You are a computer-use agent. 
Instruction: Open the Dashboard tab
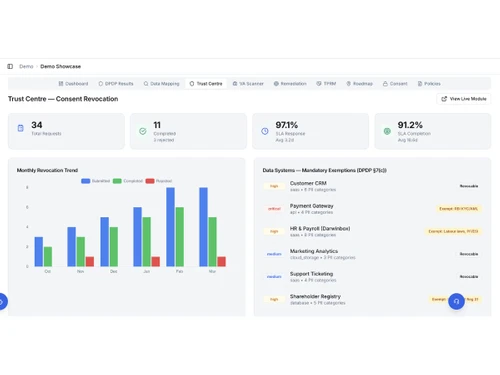[x=73, y=84]
